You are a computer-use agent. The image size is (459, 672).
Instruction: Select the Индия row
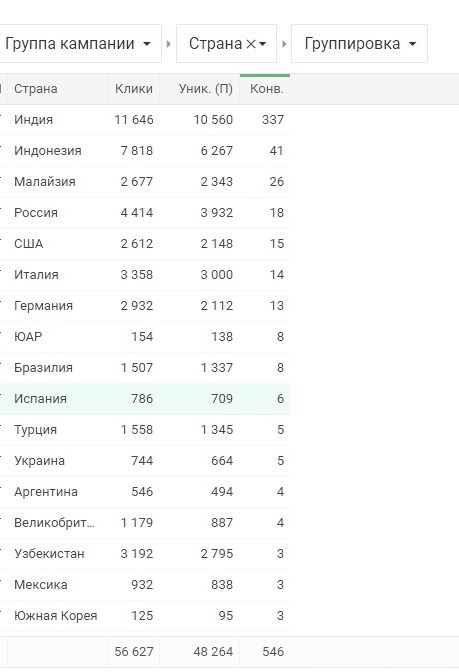click(145, 120)
